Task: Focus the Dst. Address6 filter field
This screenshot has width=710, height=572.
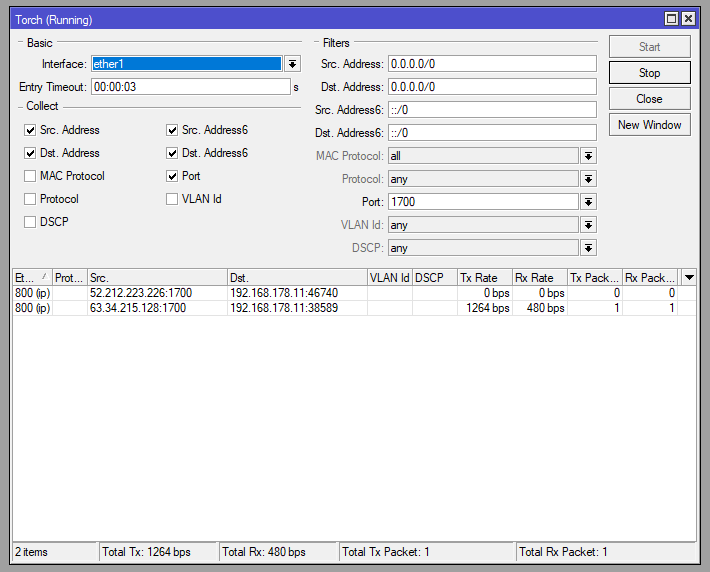Action: [x=491, y=133]
